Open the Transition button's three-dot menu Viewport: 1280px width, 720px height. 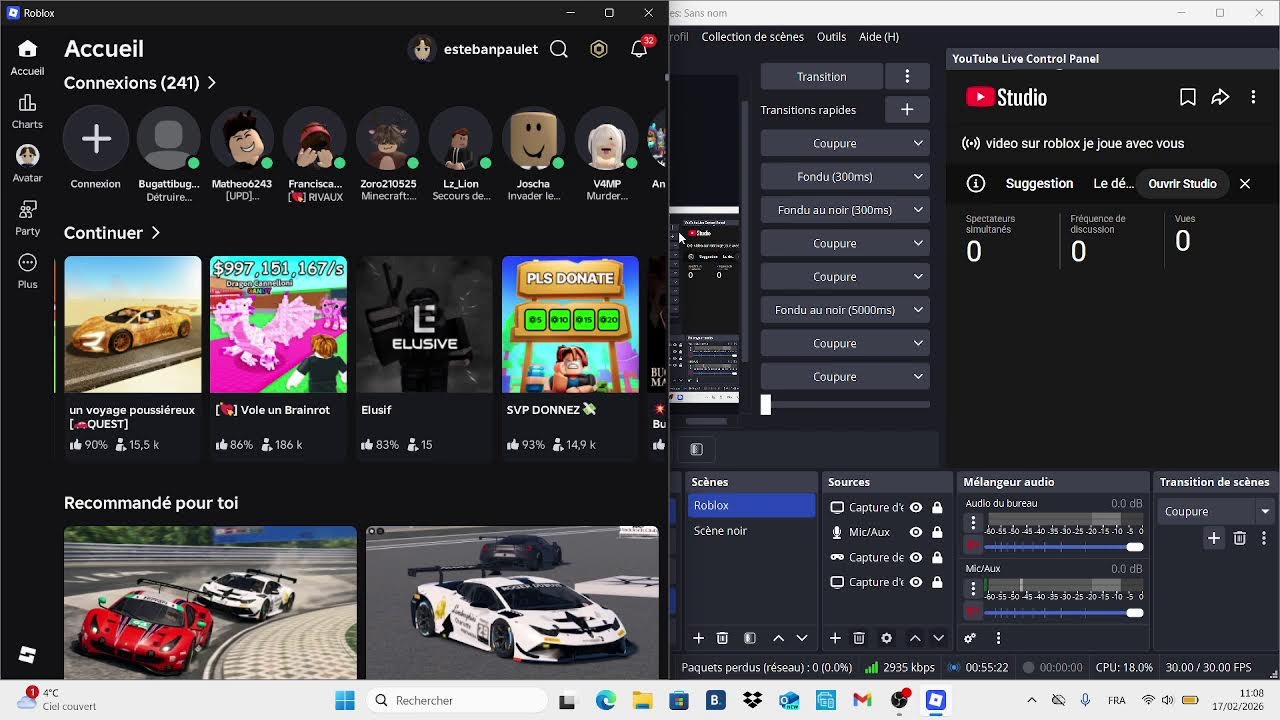(907, 76)
